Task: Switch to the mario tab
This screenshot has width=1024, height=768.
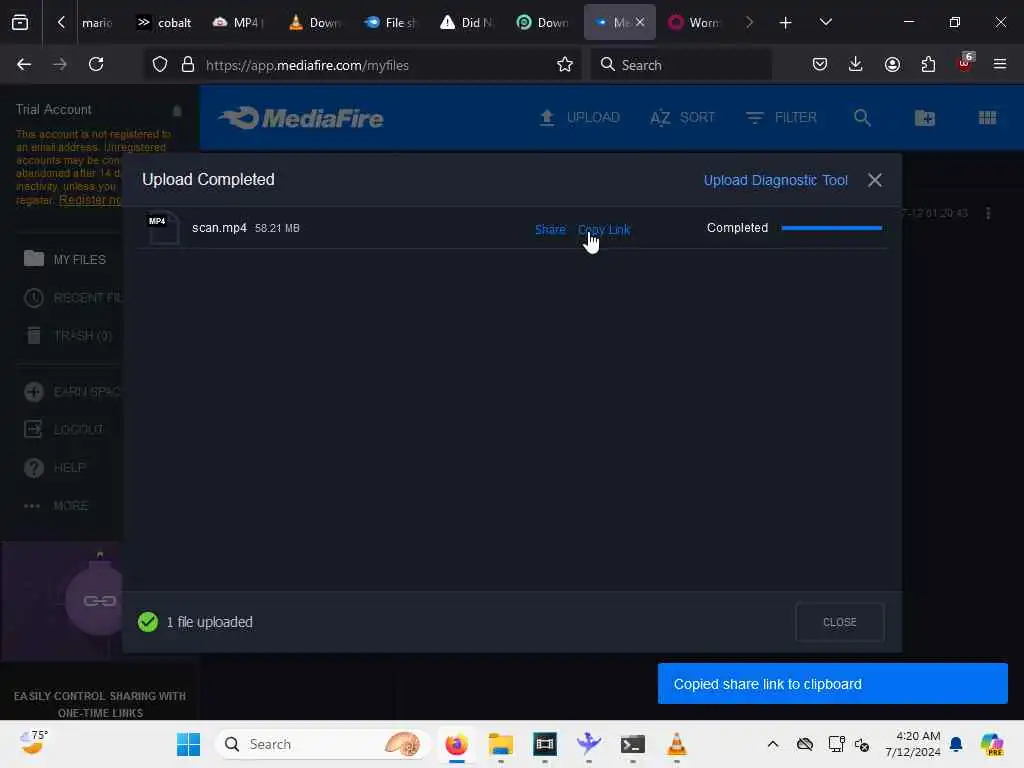Action: pyautogui.click(x=97, y=23)
